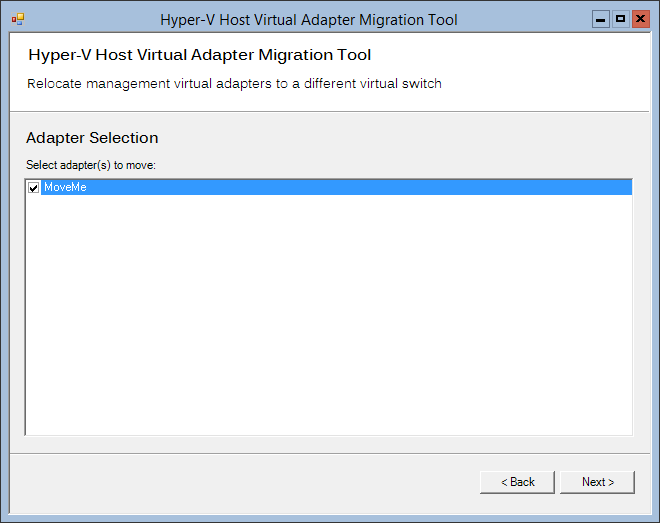Click the blue highlighted MoveMe row's empty part
This screenshot has width=660, height=523.
tap(358, 187)
